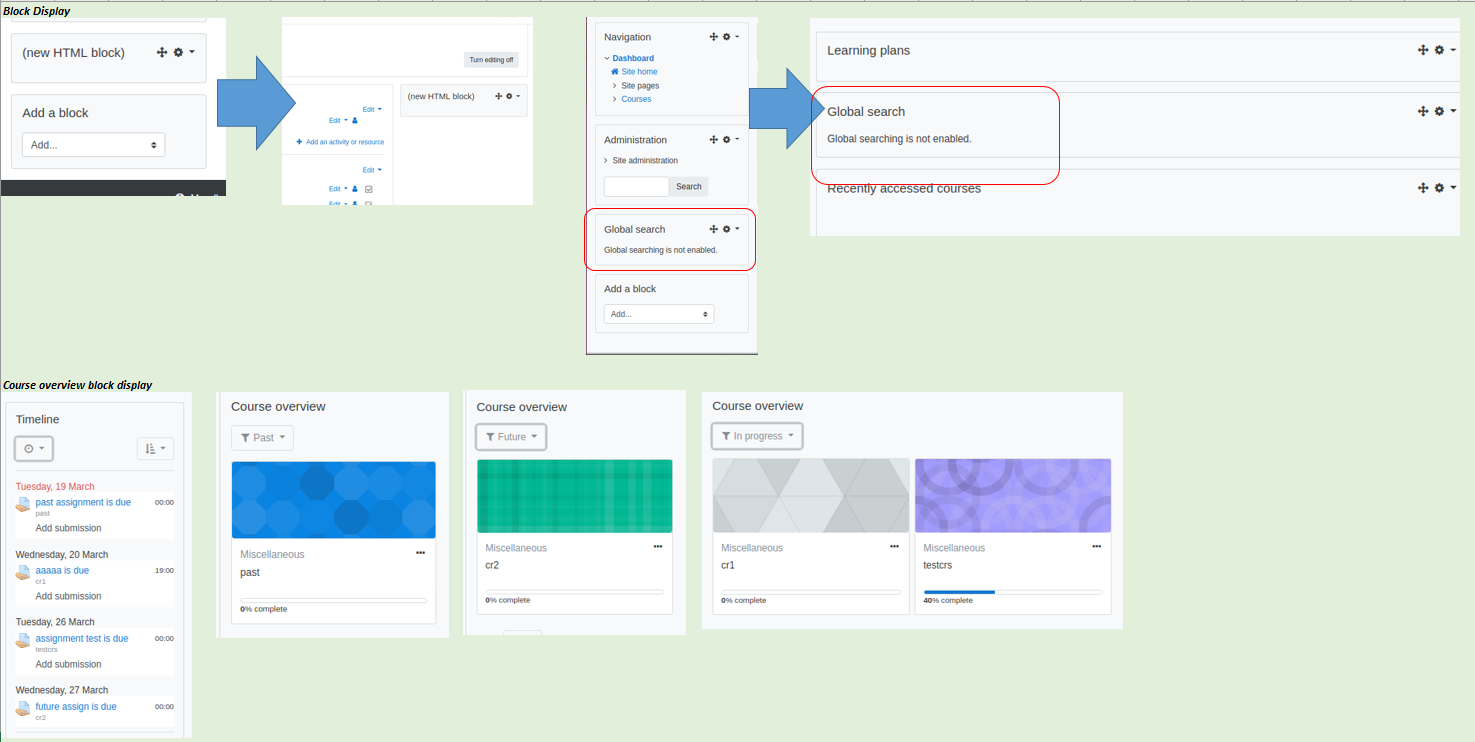Open the Navigation block gear menu

(x=730, y=36)
